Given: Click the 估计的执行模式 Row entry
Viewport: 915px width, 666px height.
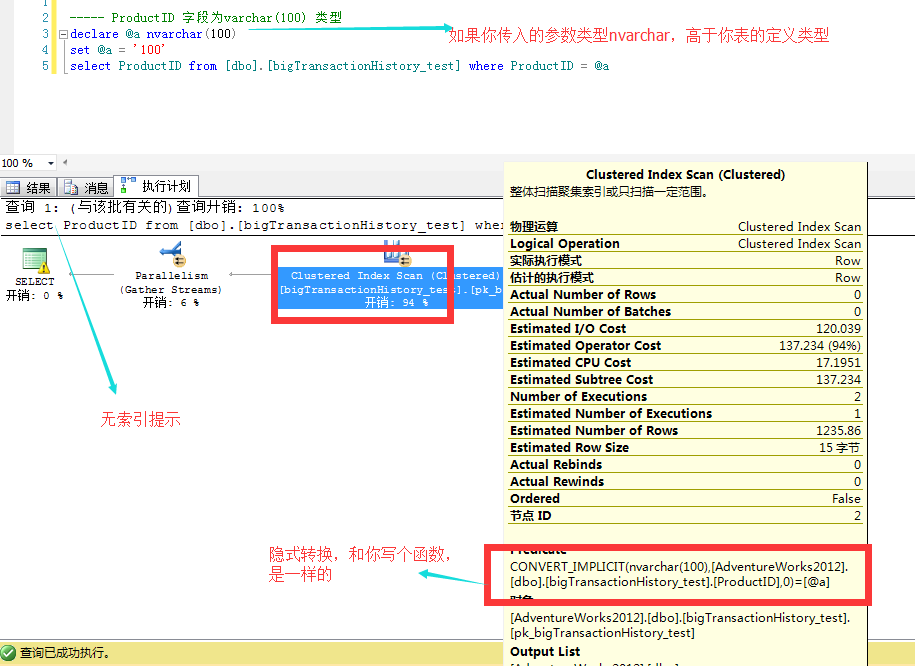Looking at the screenshot, I should [x=685, y=277].
